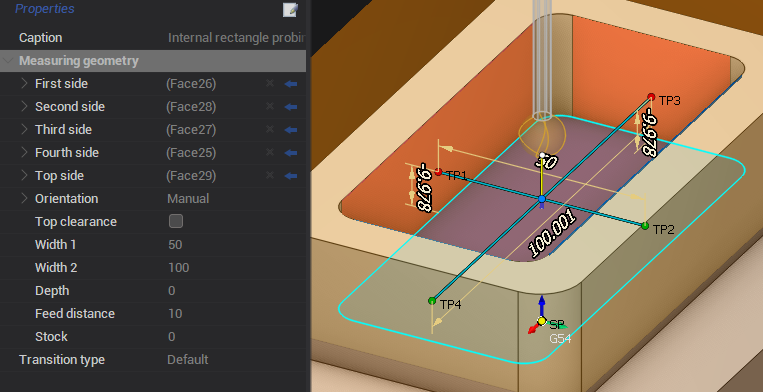Edit the Caption field value
The image size is (763, 392).
(x=236, y=38)
